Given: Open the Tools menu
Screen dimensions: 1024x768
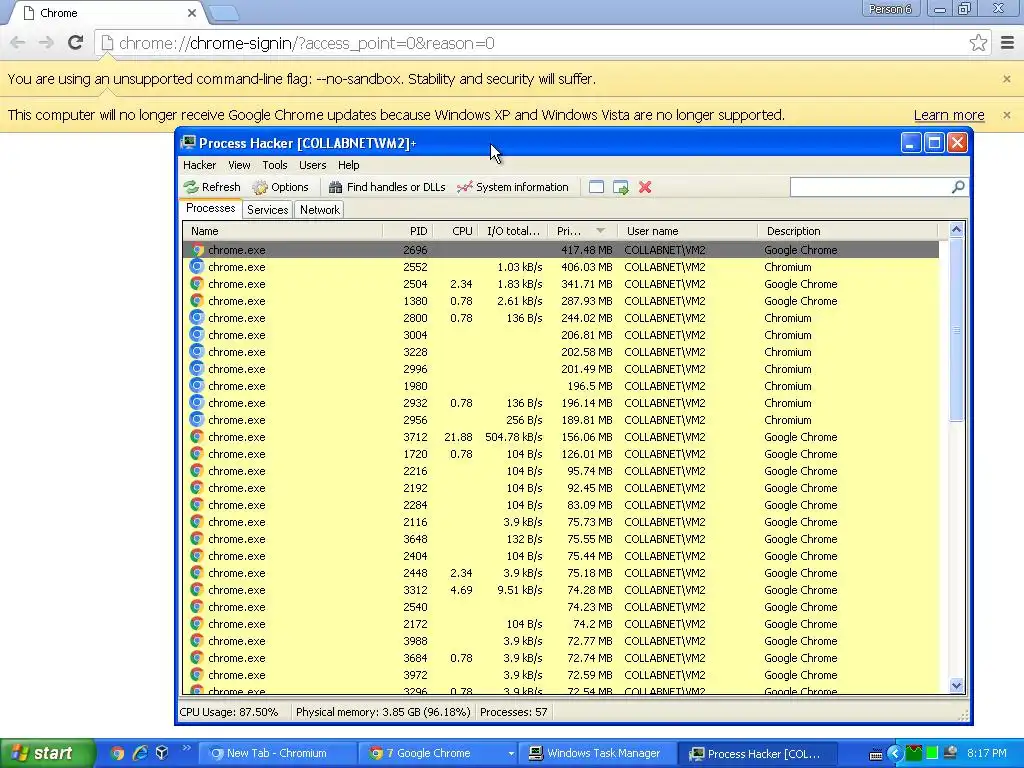Looking at the screenshot, I should point(275,165).
